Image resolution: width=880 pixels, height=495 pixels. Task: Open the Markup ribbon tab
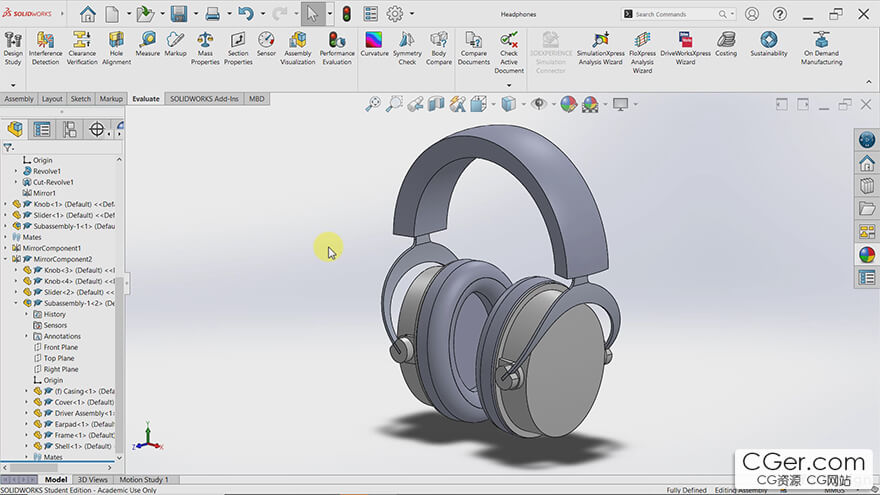tap(111, 99)
